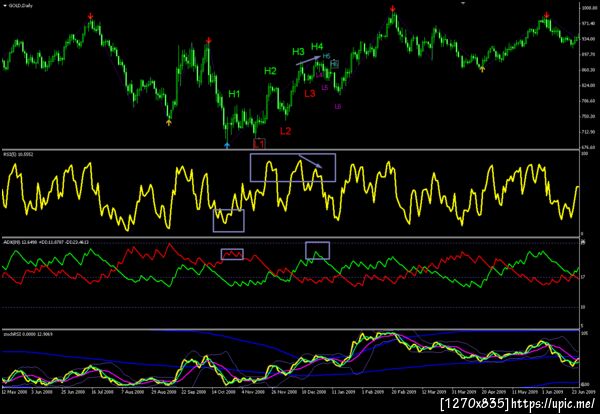Select the red L3 chart label
Screen dimensions: 600x414
[x=310, y=93]
